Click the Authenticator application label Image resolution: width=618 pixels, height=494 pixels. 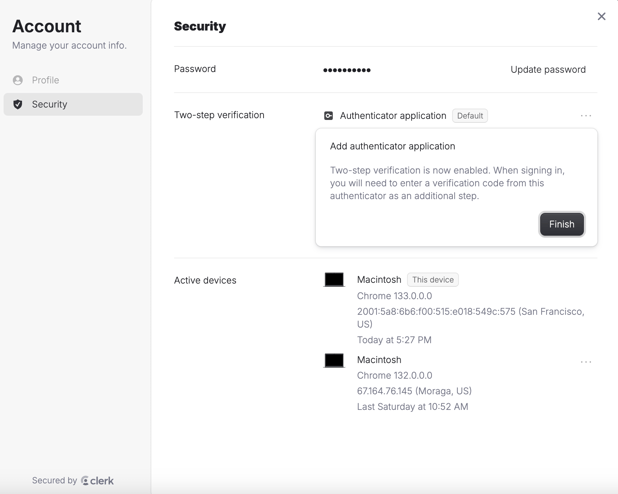(393, 116)
